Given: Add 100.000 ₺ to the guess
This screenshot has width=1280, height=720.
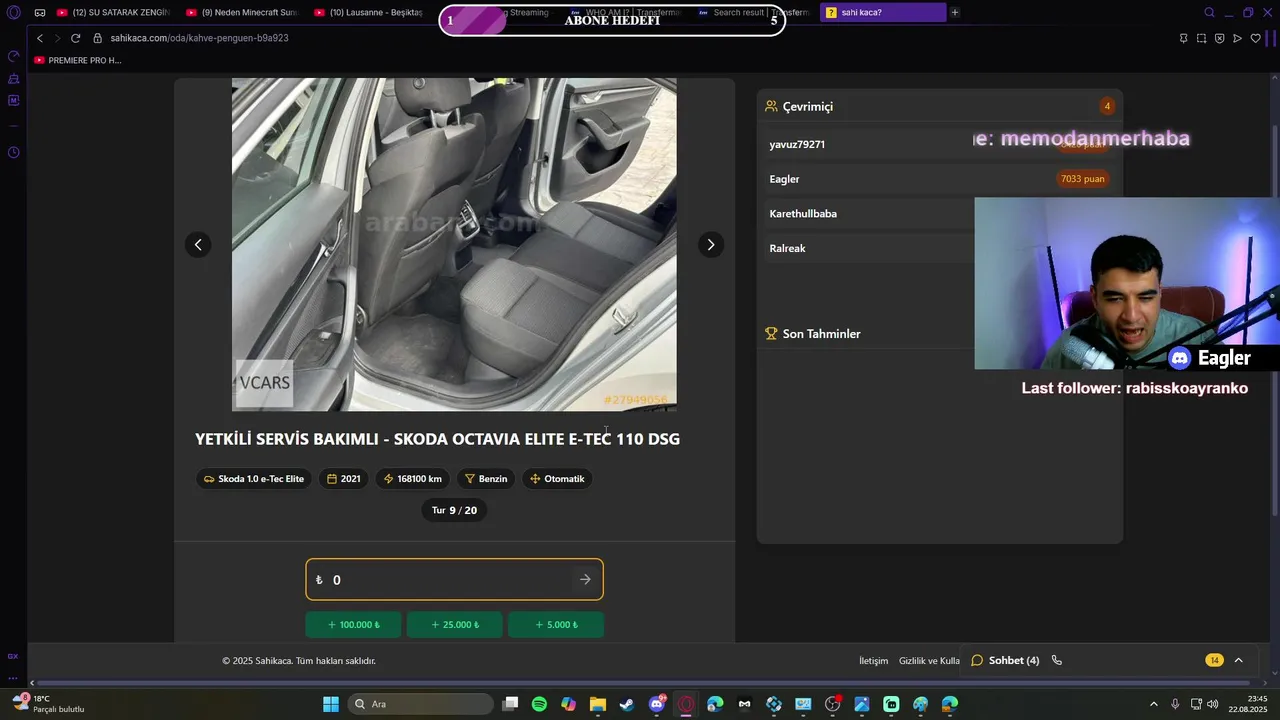Looking at the screenshot, I should click(x=353, y=625).
